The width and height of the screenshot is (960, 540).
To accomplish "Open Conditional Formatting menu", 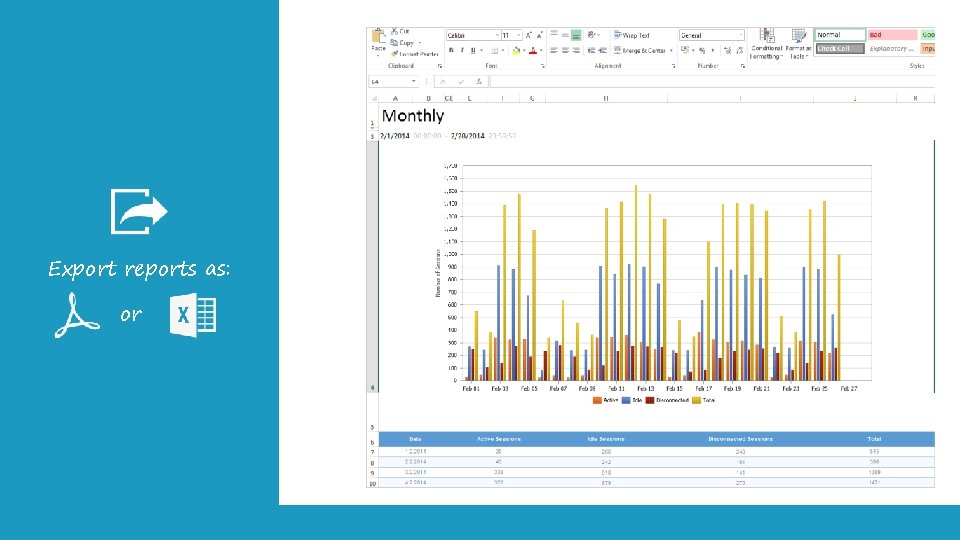I will coord(767,43).
